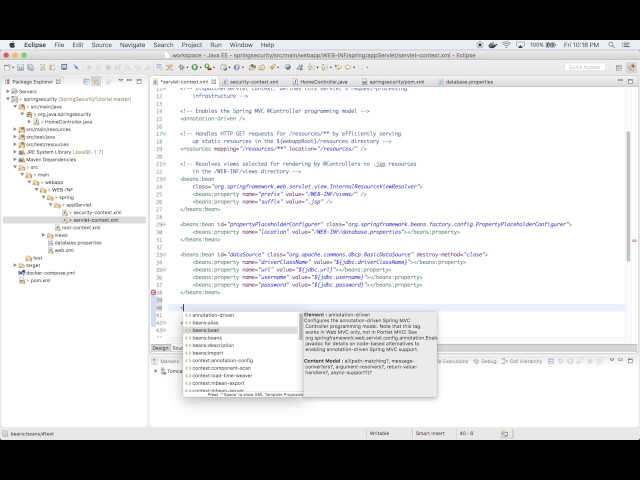Click the Java EE perspective icon at top right
The image size is (640, 480).
click(631, 67)
